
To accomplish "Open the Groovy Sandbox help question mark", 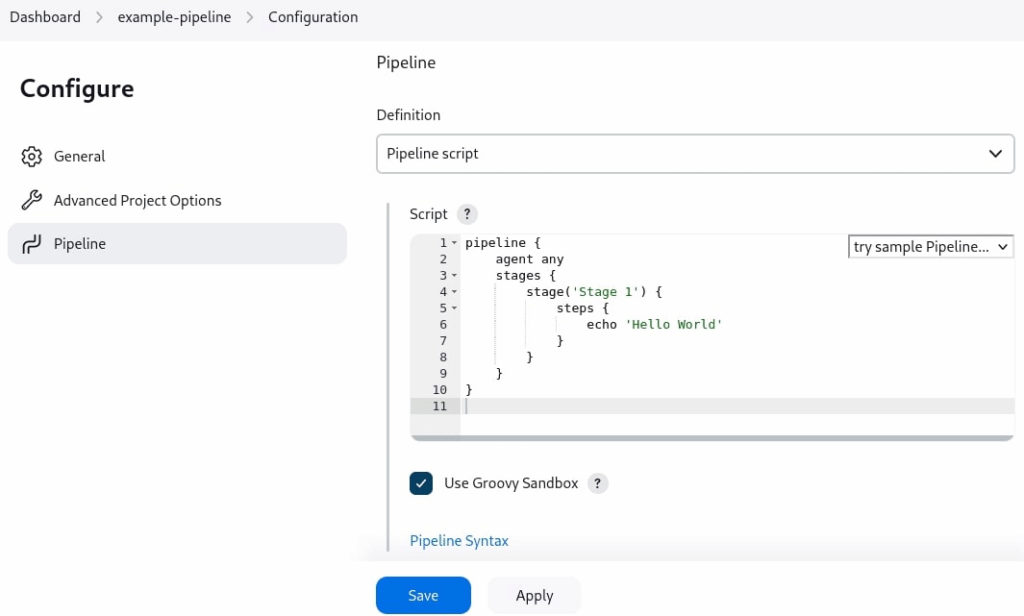I will click(597, 483).
